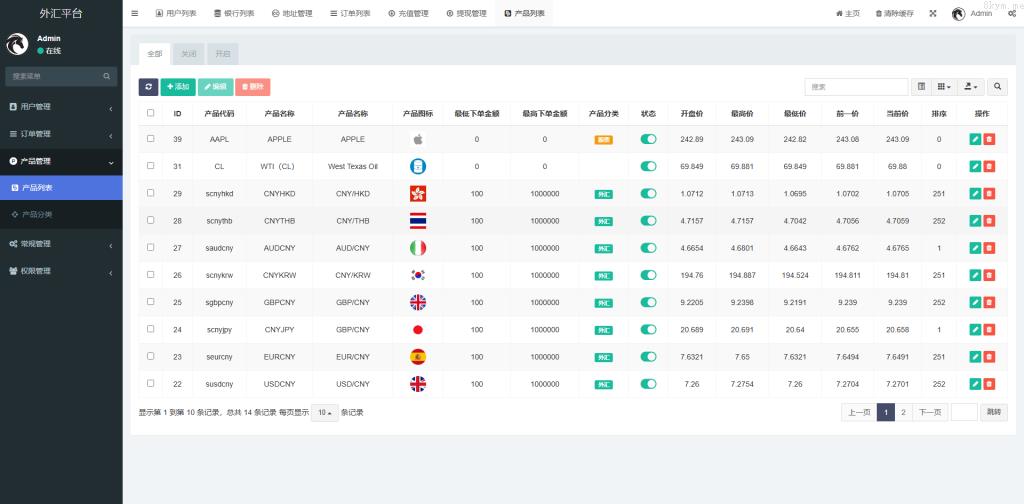Disable the status switch for EURCNY row
Viewport: 1024px width, 504px height.
click(648, 356)
